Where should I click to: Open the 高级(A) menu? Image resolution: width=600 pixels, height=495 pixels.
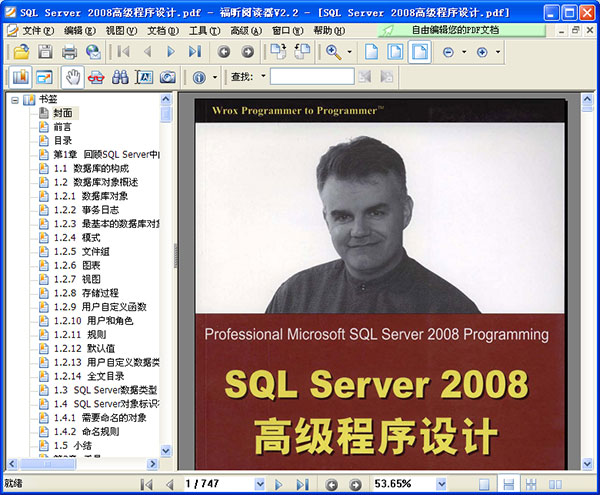(246, 31)
